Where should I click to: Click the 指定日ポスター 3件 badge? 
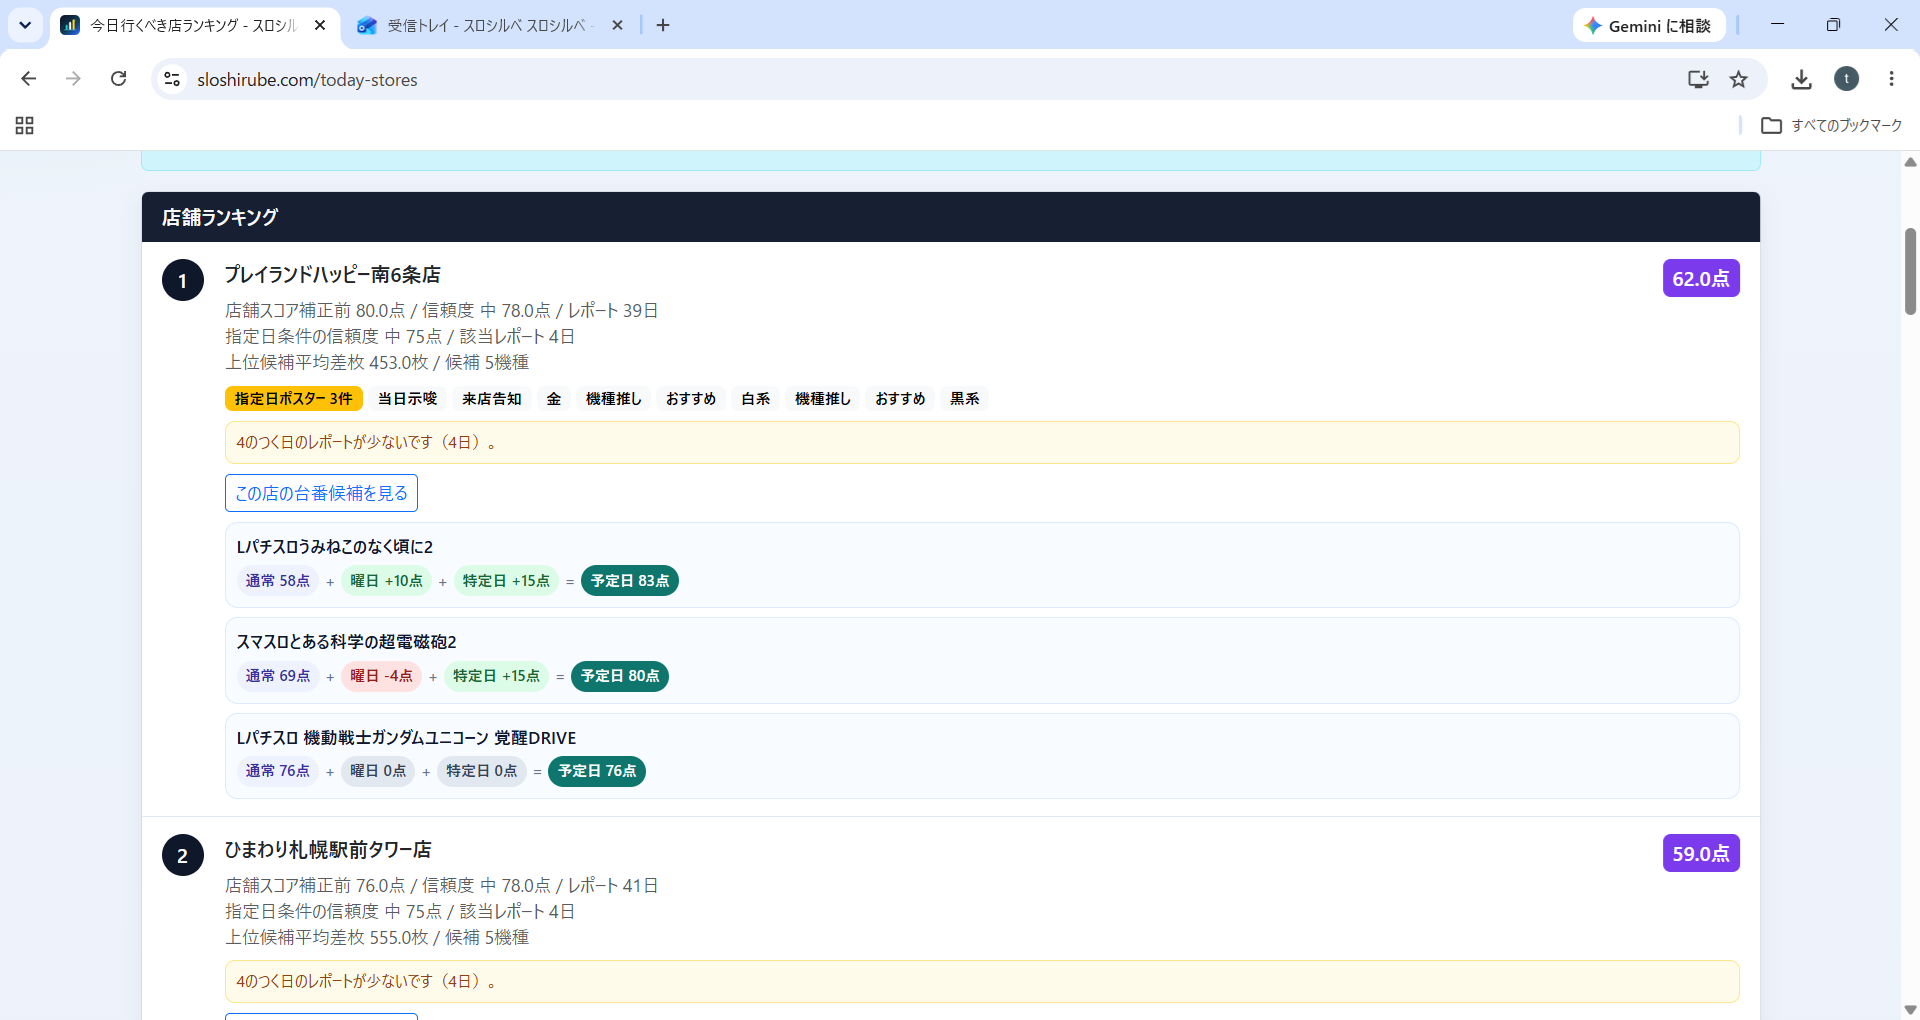pyautogui.click(x=294, y=399)
